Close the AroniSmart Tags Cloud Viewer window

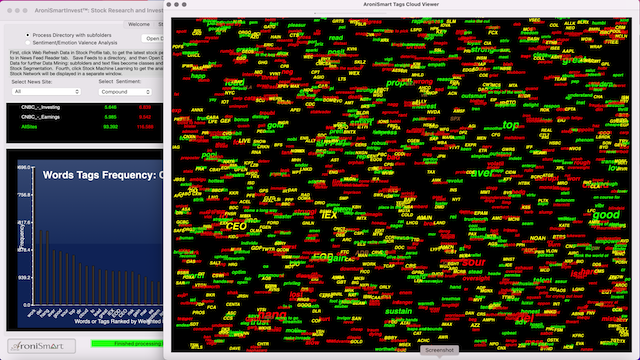coord(169,4)
